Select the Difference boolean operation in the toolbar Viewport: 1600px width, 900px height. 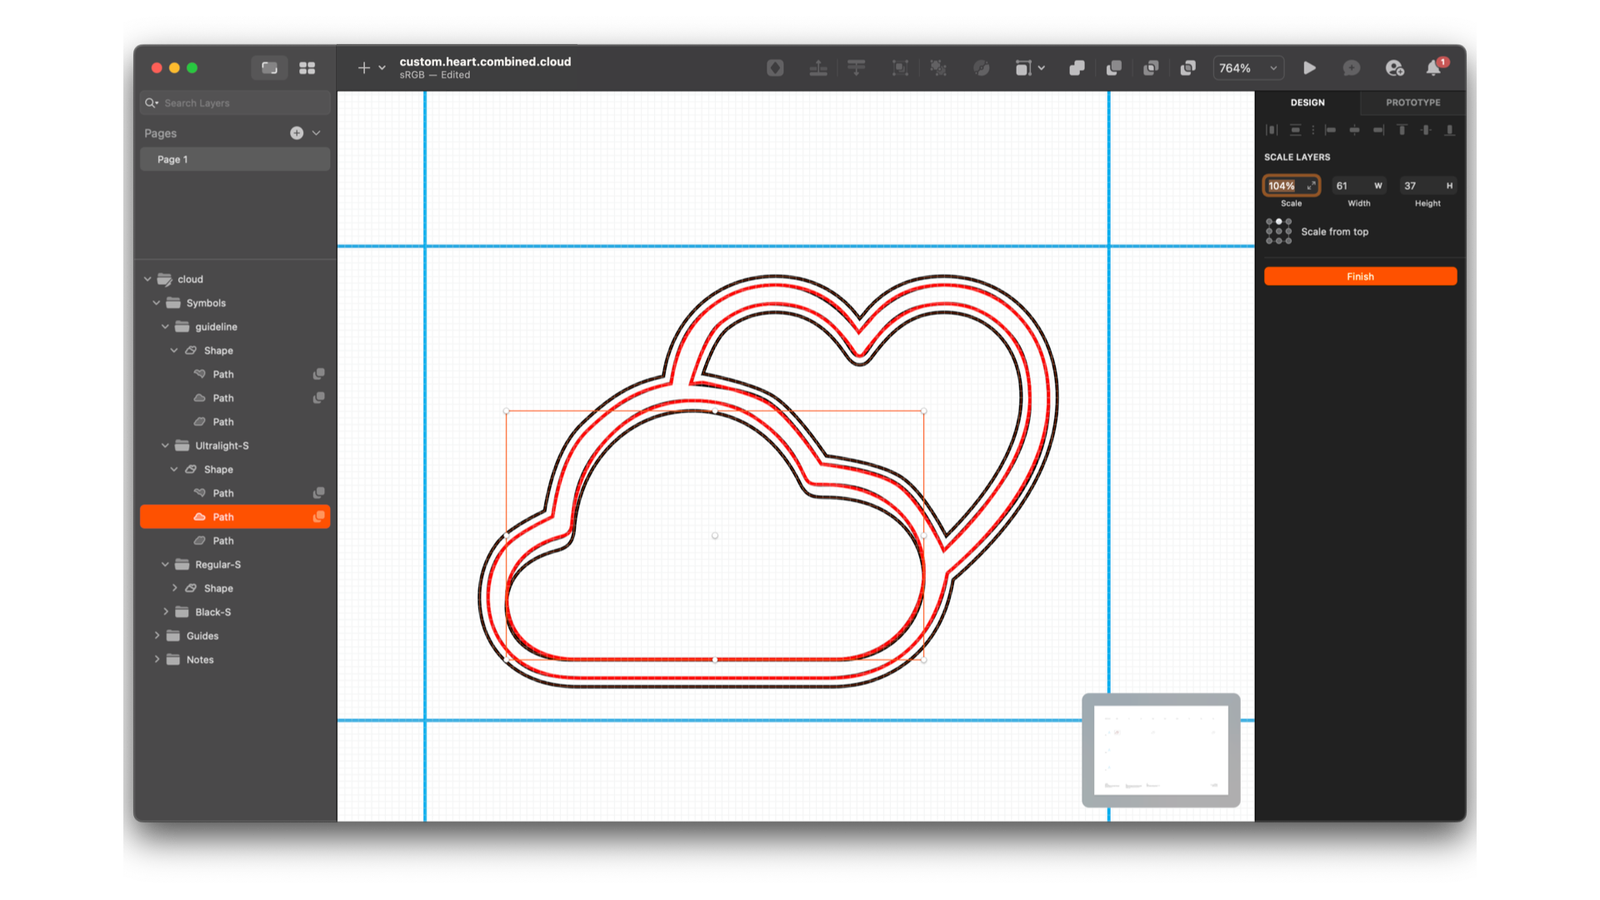coord(1188,68)
